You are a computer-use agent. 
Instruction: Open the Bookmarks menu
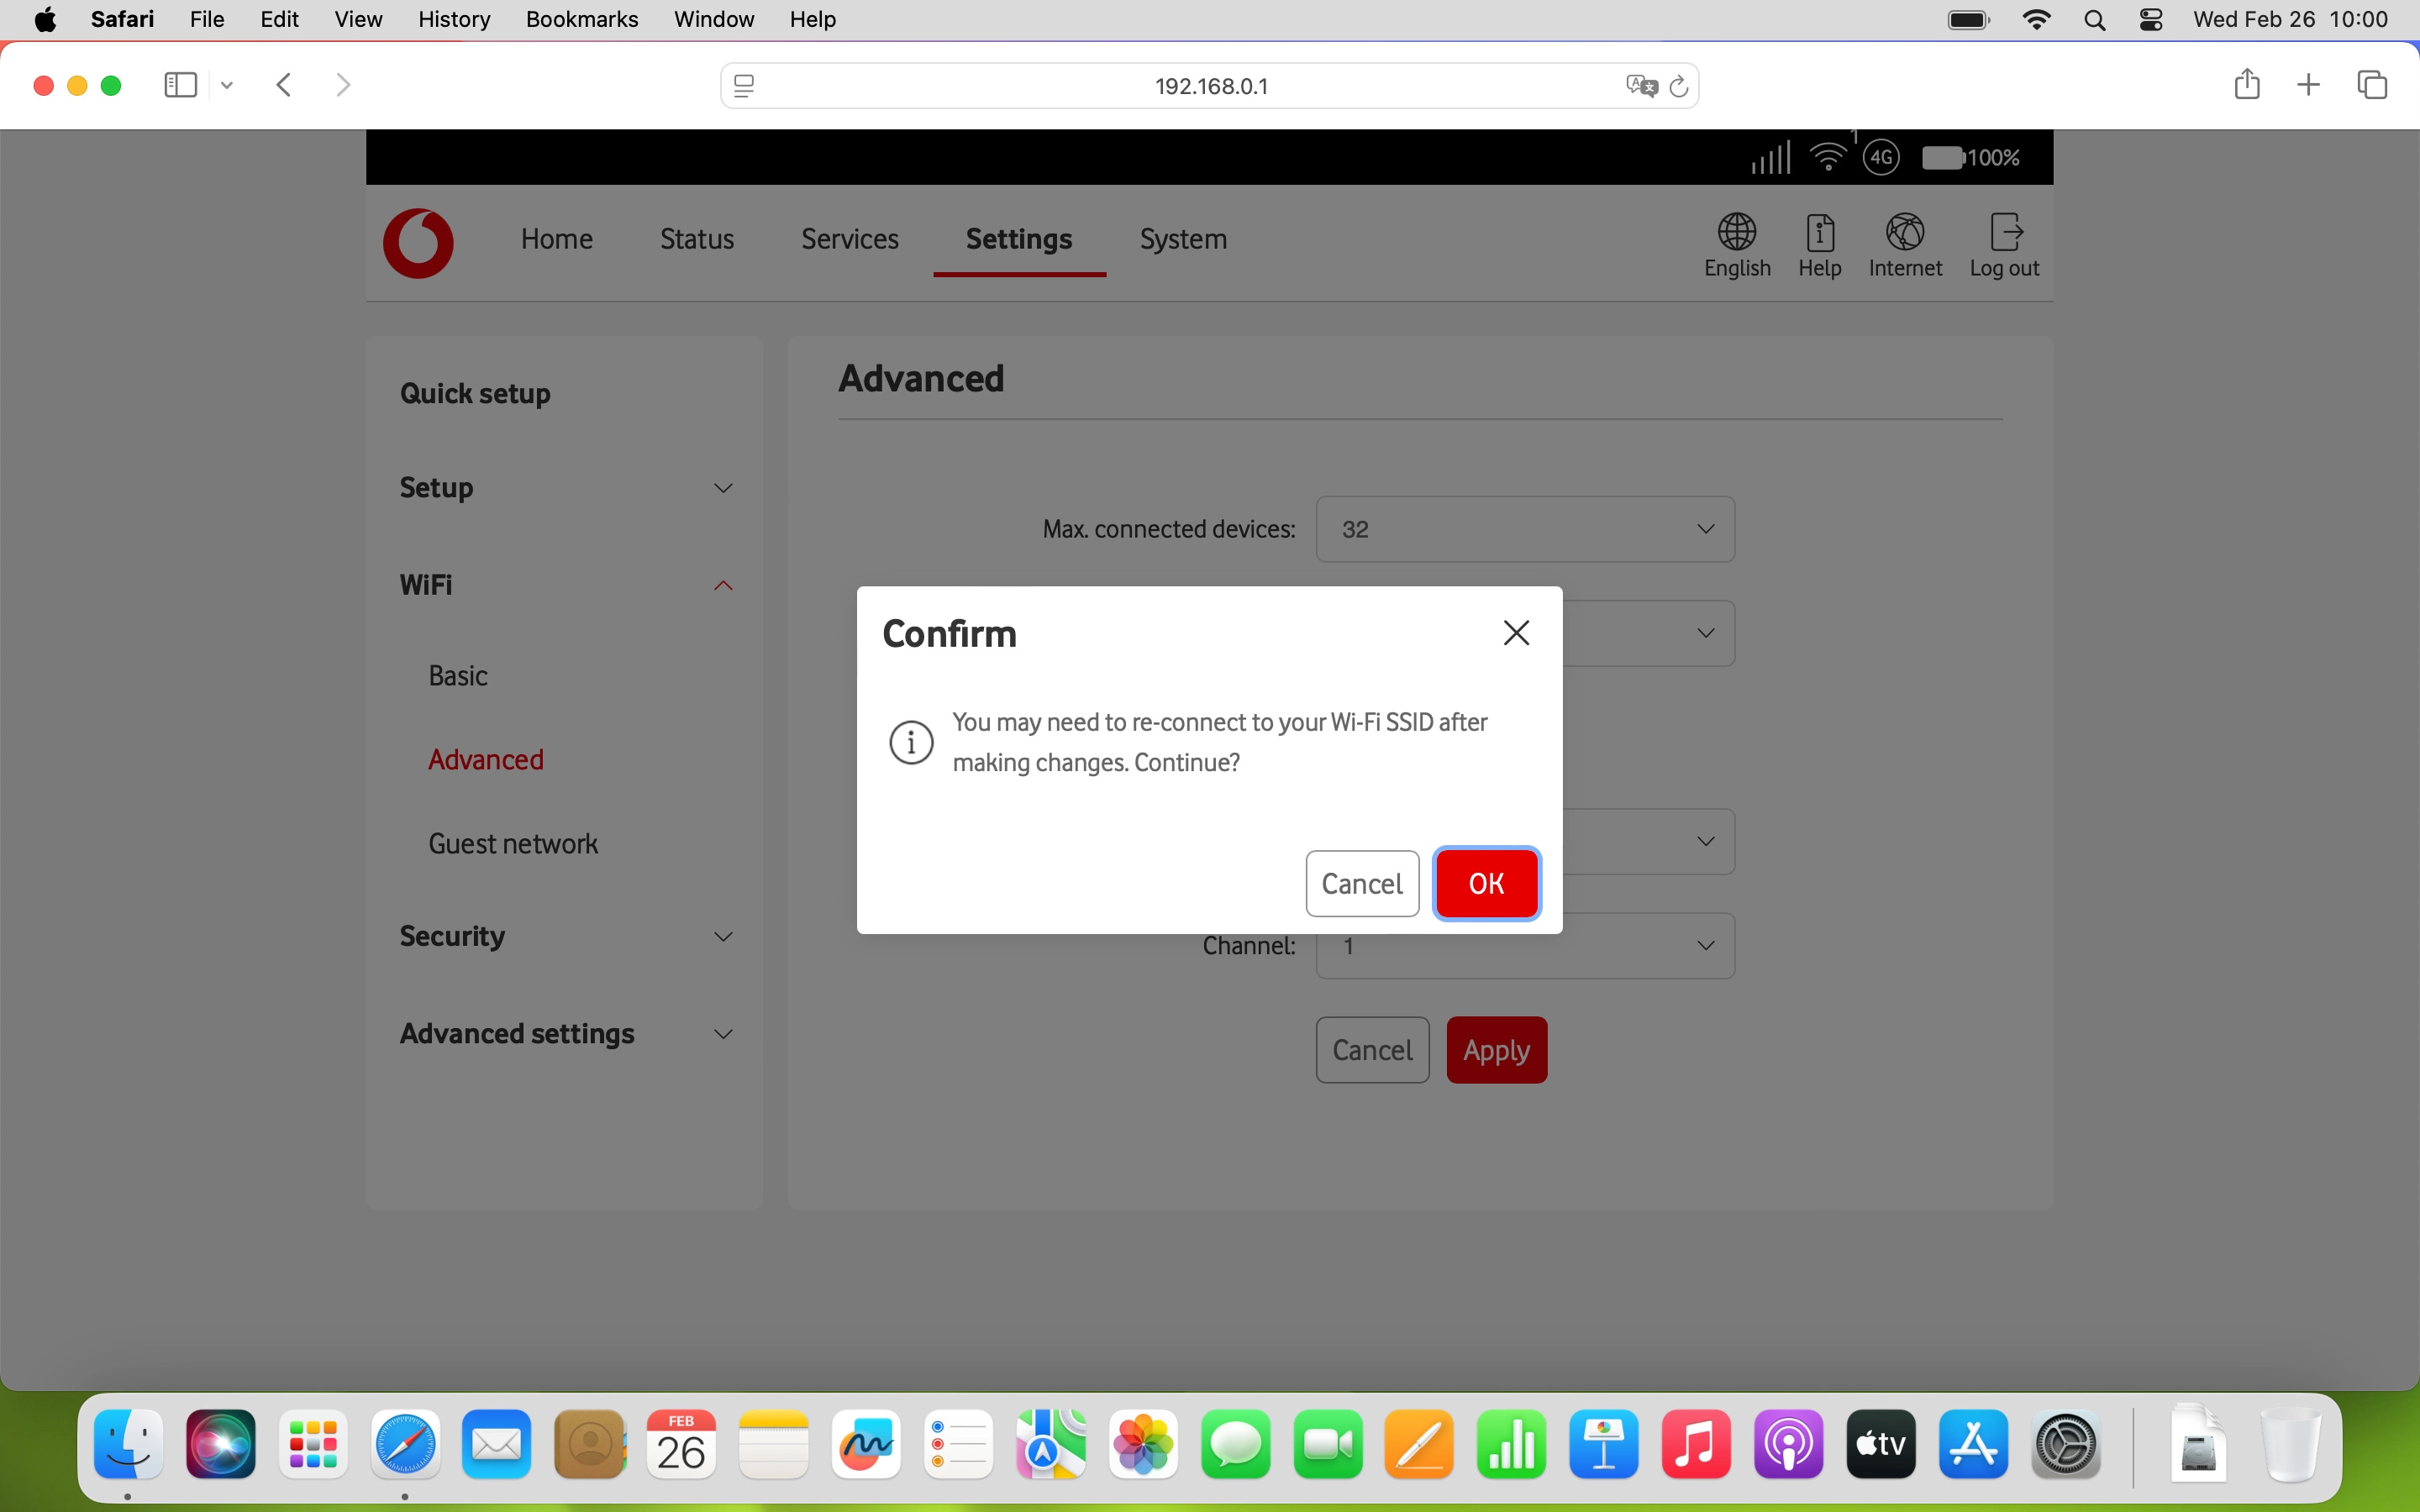tap(581, 19)
